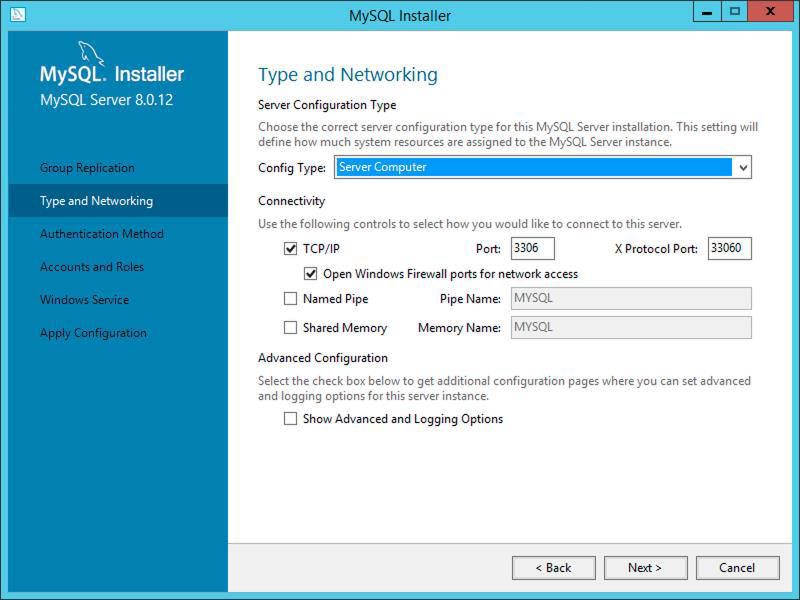Viewport: 800px width, 600px height.
Task: Enable the Named Pipe checkbox
Action: [x=291, y=298]
